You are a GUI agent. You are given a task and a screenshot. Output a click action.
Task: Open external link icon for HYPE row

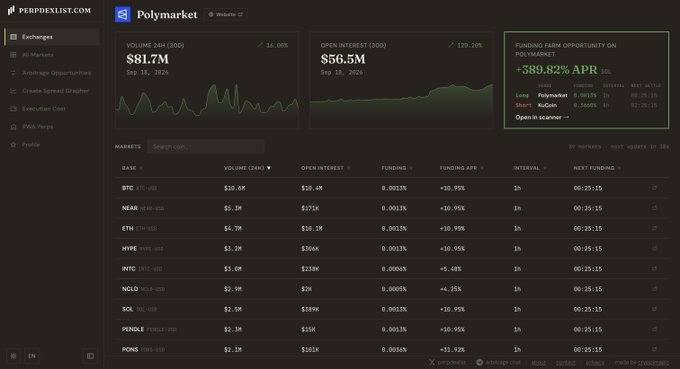[654, 248]
